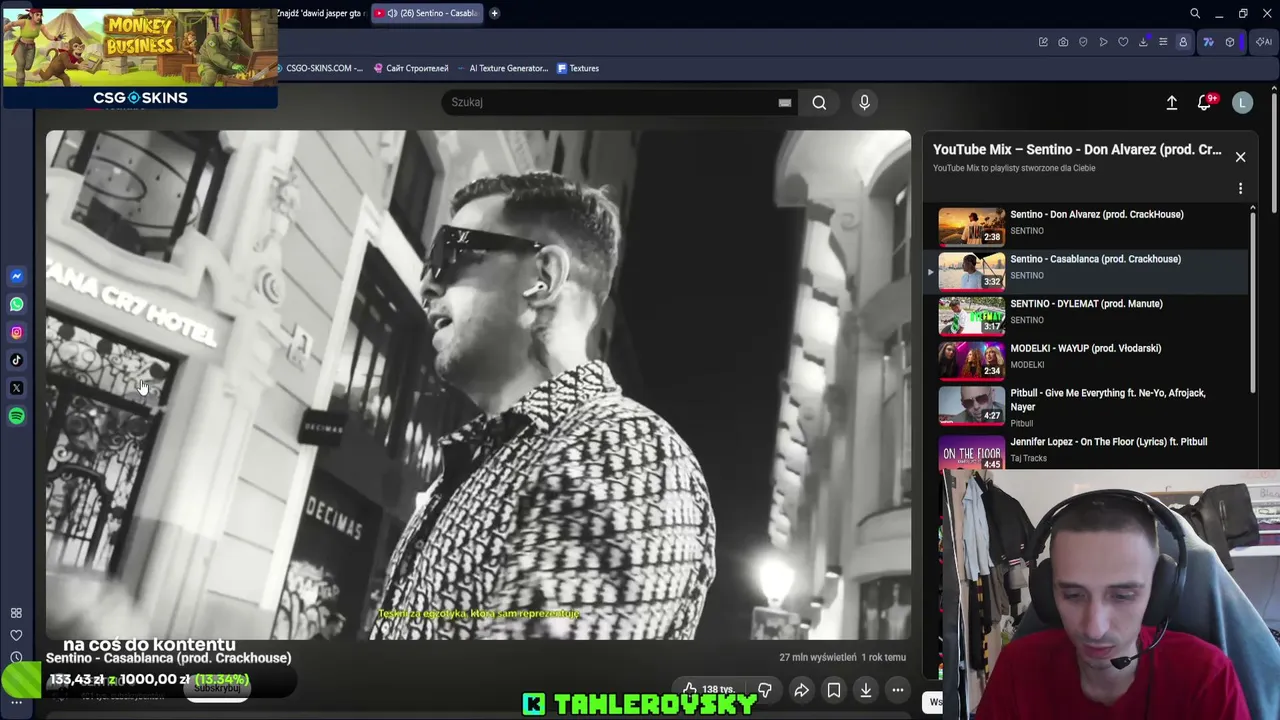Click the playlist panel scrollbar
Image resolution: width=1280 pixels, height=720 pixels.
click(1253, 300)
